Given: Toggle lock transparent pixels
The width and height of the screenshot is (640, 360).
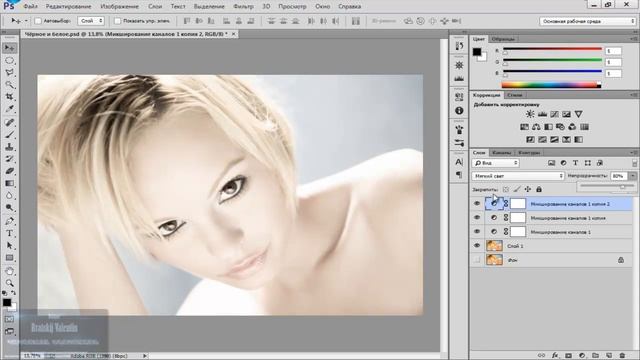Looking at the screenshot, I should [x=506, y=189].
